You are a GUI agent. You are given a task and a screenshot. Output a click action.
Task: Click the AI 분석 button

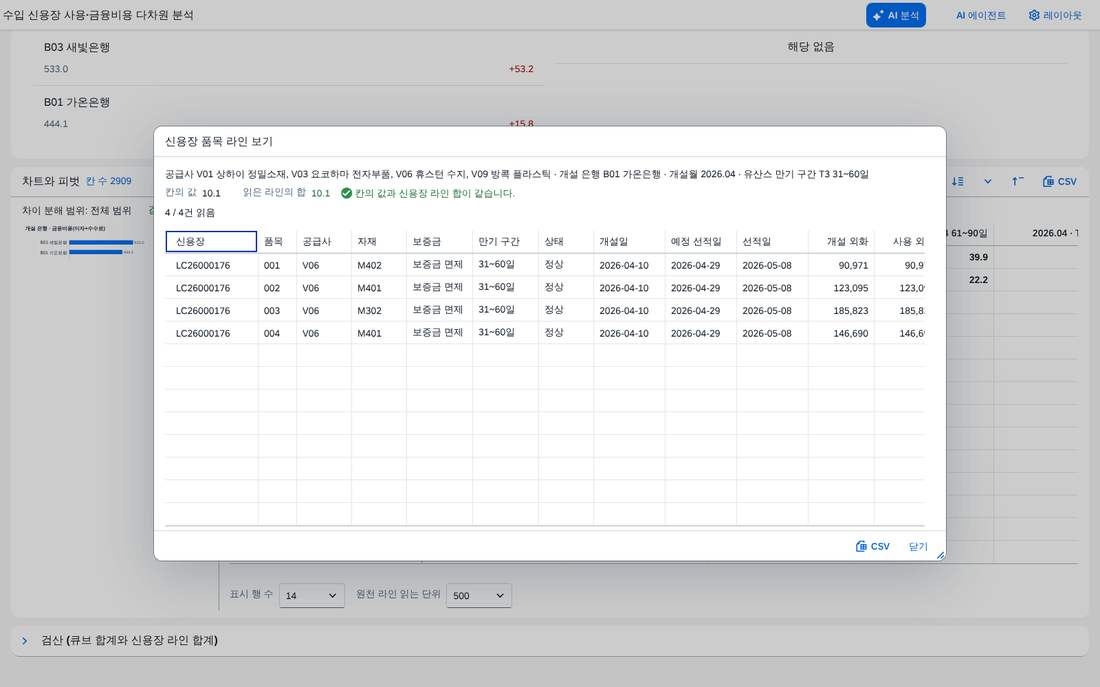tap(895, 15)
